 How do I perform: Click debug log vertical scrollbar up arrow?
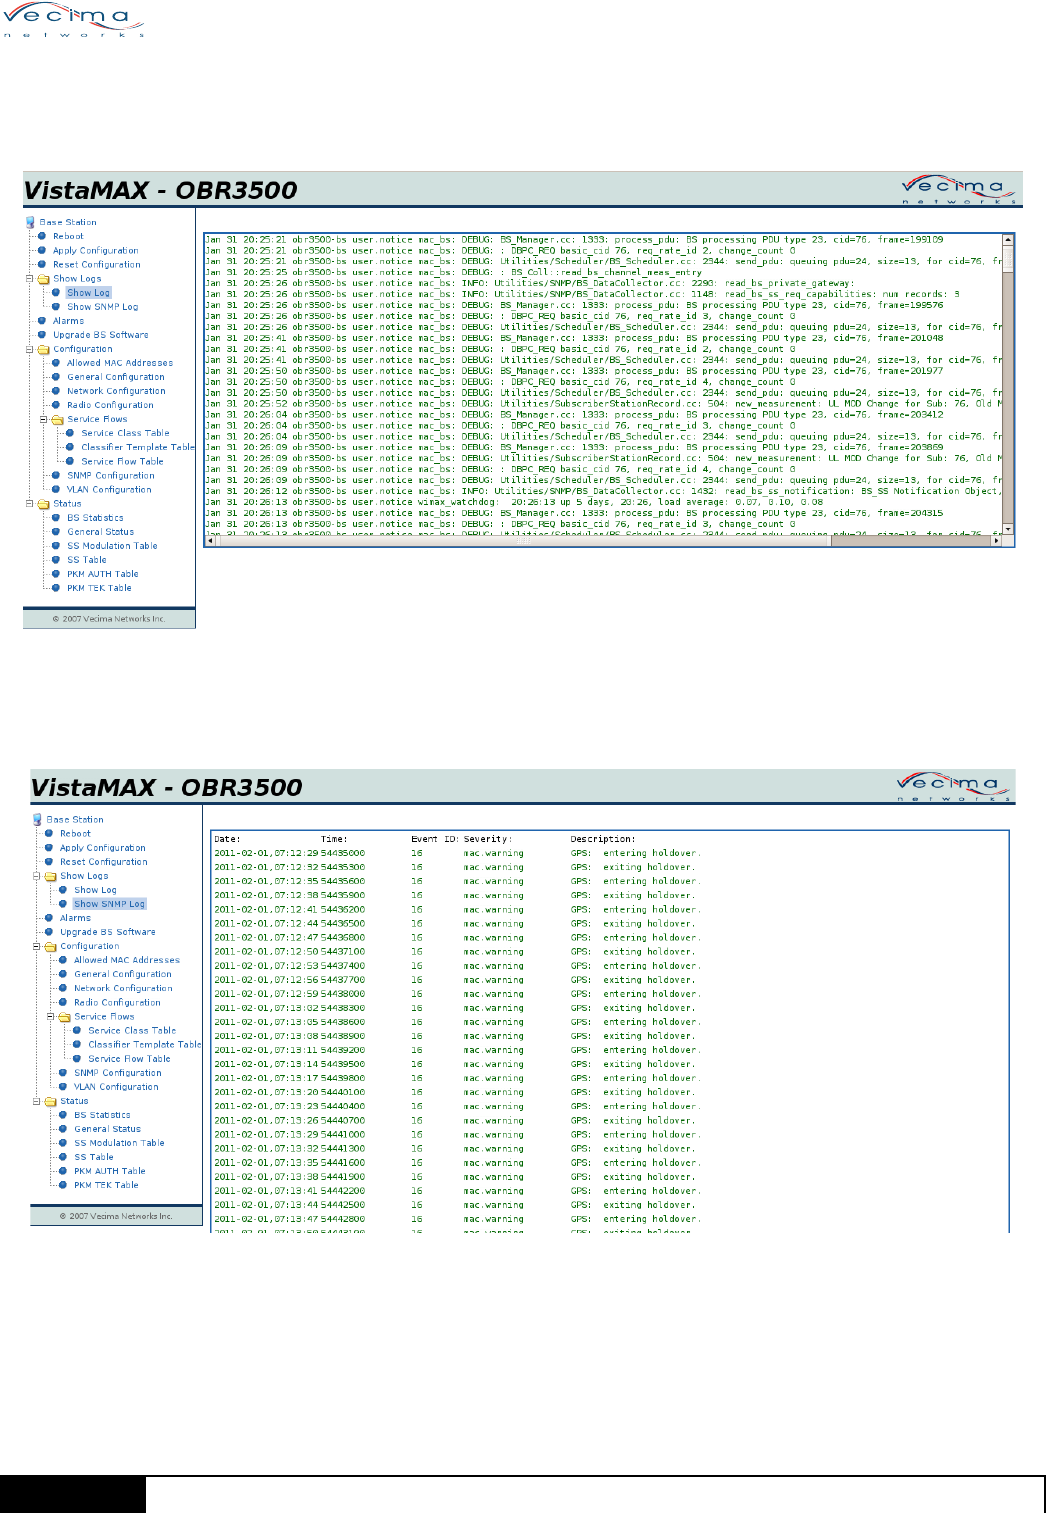(1008, 241)
